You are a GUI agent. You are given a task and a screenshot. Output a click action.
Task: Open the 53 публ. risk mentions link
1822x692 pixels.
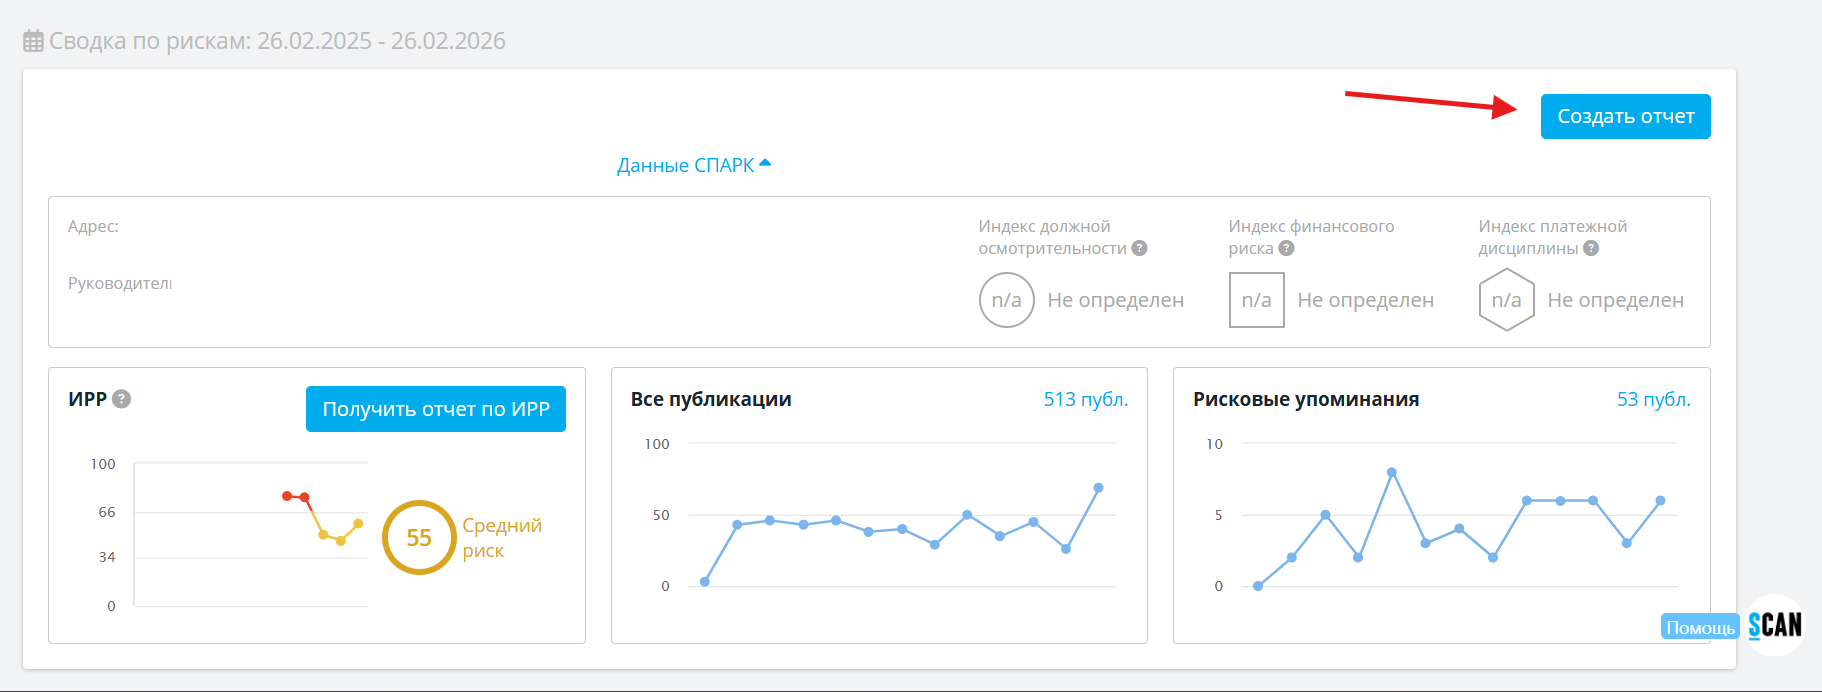click(x=1653, y=399)
